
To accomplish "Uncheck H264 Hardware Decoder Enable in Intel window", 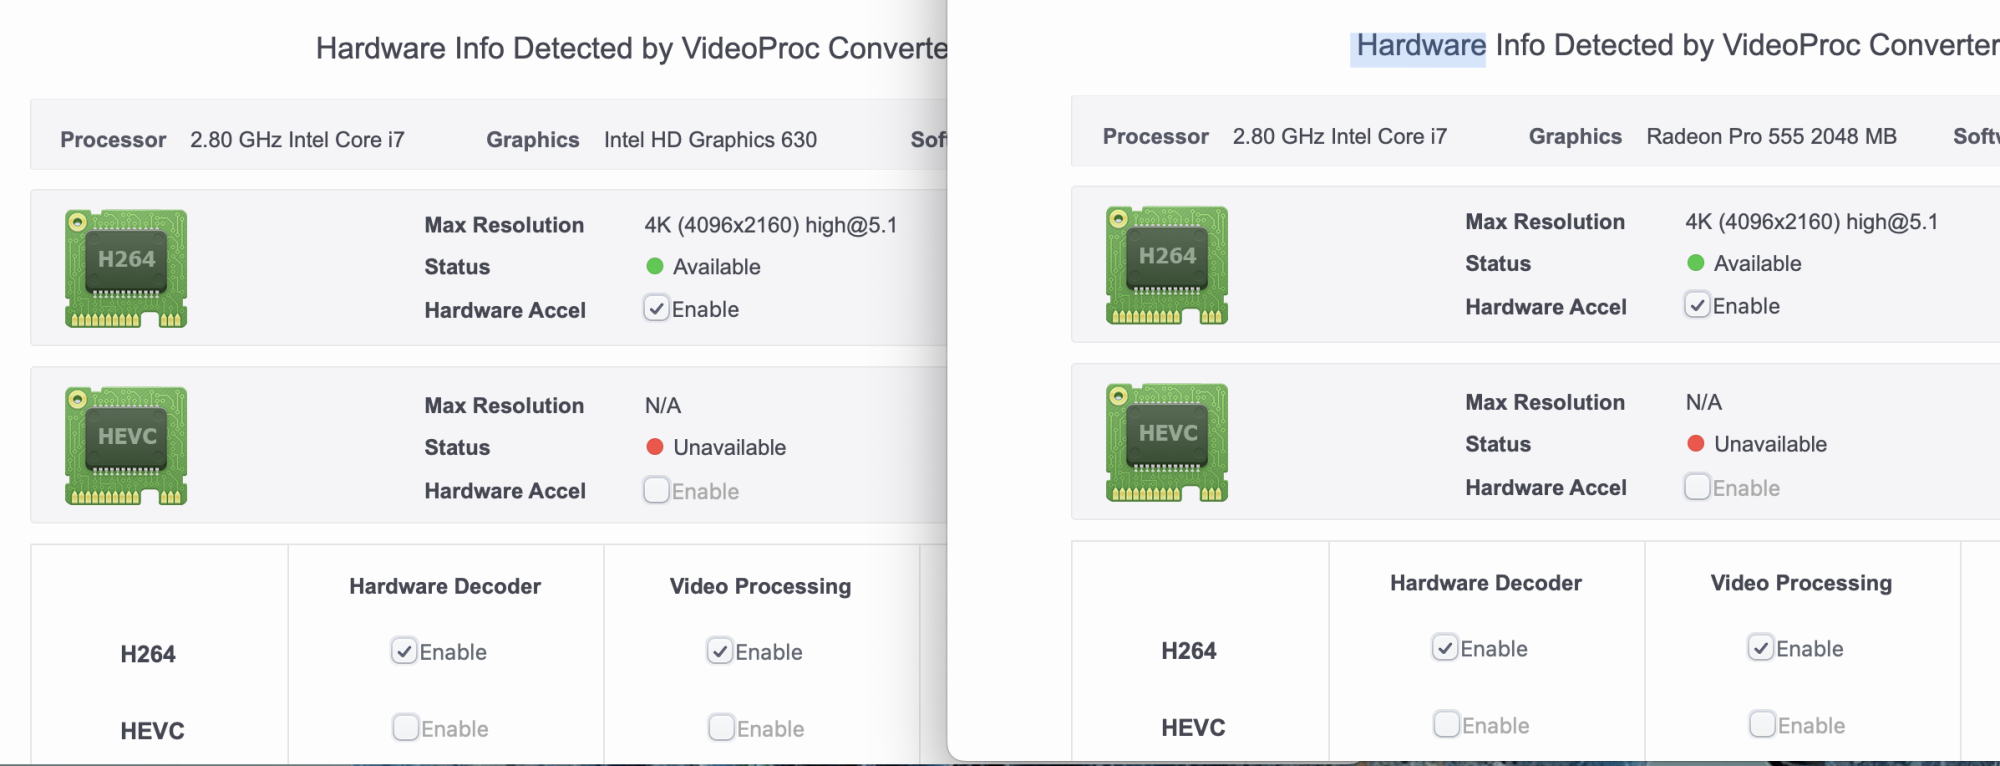I will pos(404,651).
